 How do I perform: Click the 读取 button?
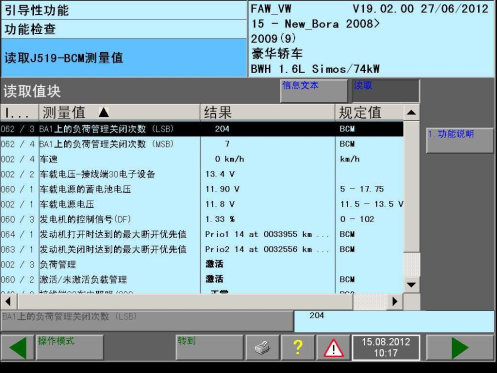[x=386, y=91]
